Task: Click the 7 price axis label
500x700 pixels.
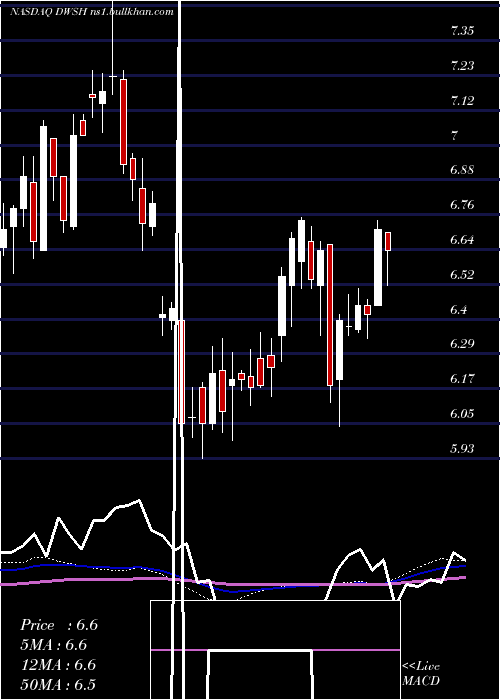Action: coord(454,135)
